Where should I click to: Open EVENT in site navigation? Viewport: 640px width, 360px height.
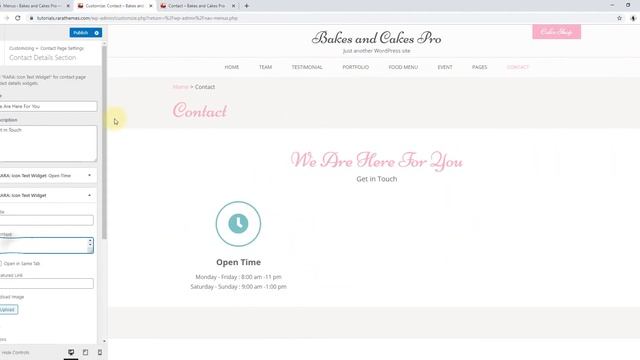click(x=445, y=67)
